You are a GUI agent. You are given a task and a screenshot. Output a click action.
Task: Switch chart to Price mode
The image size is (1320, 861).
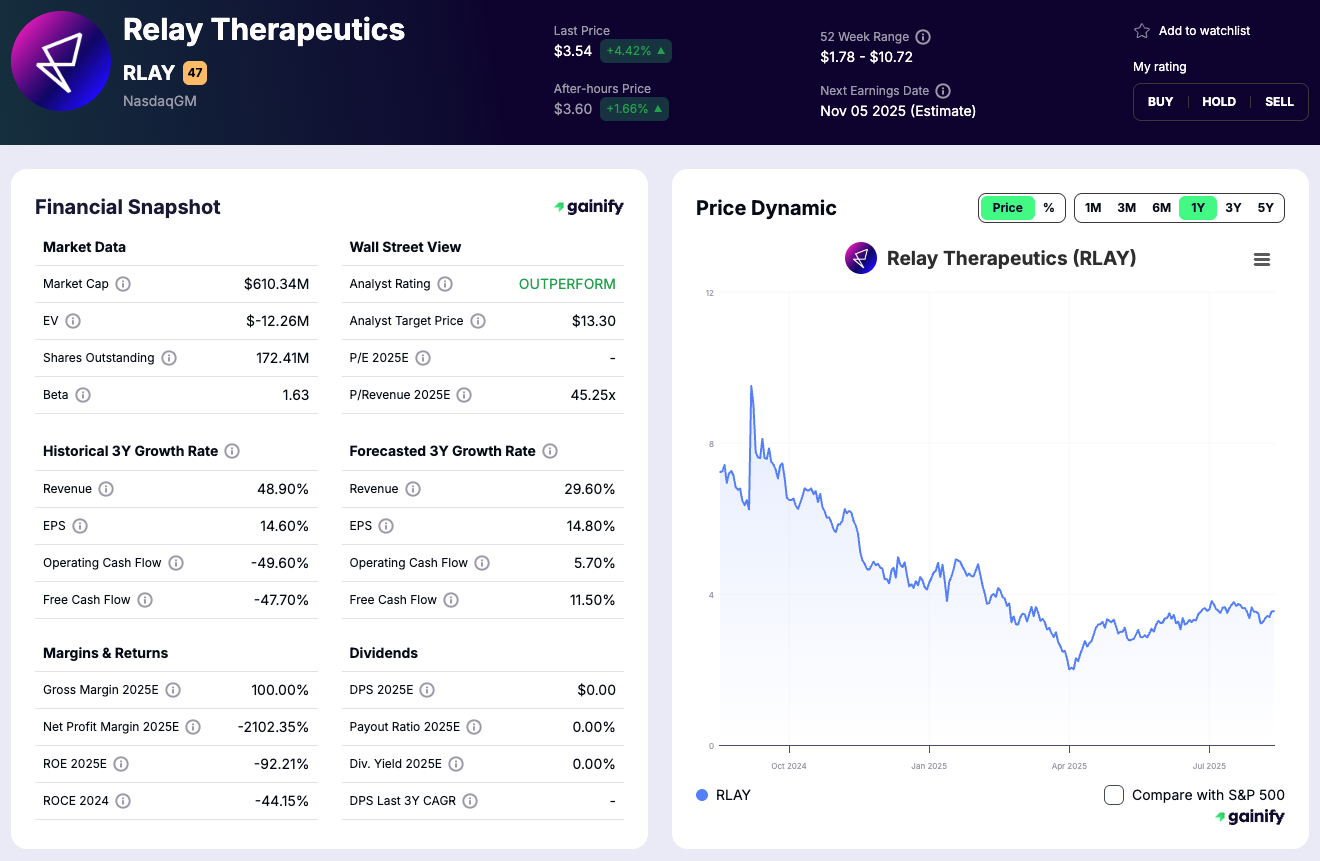pos(1007,208)
